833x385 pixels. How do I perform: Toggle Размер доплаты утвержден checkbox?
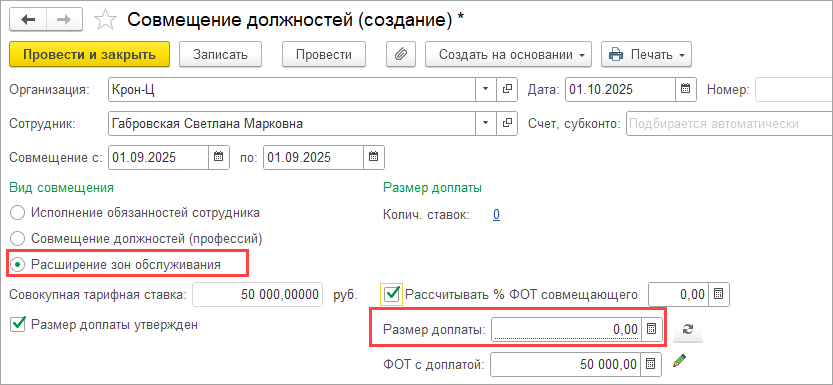(18, 324)
